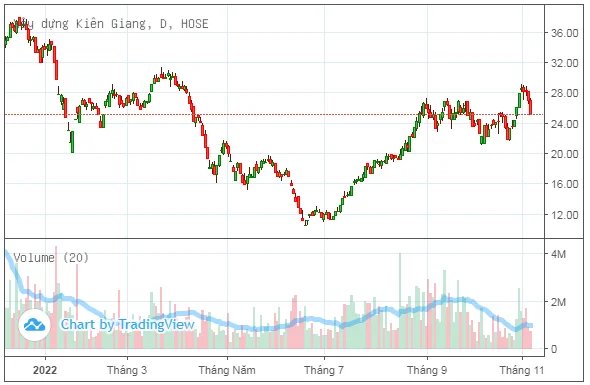590x385 pixels.
Task: Click the 2M volume scale label
Action: point(558,302)
